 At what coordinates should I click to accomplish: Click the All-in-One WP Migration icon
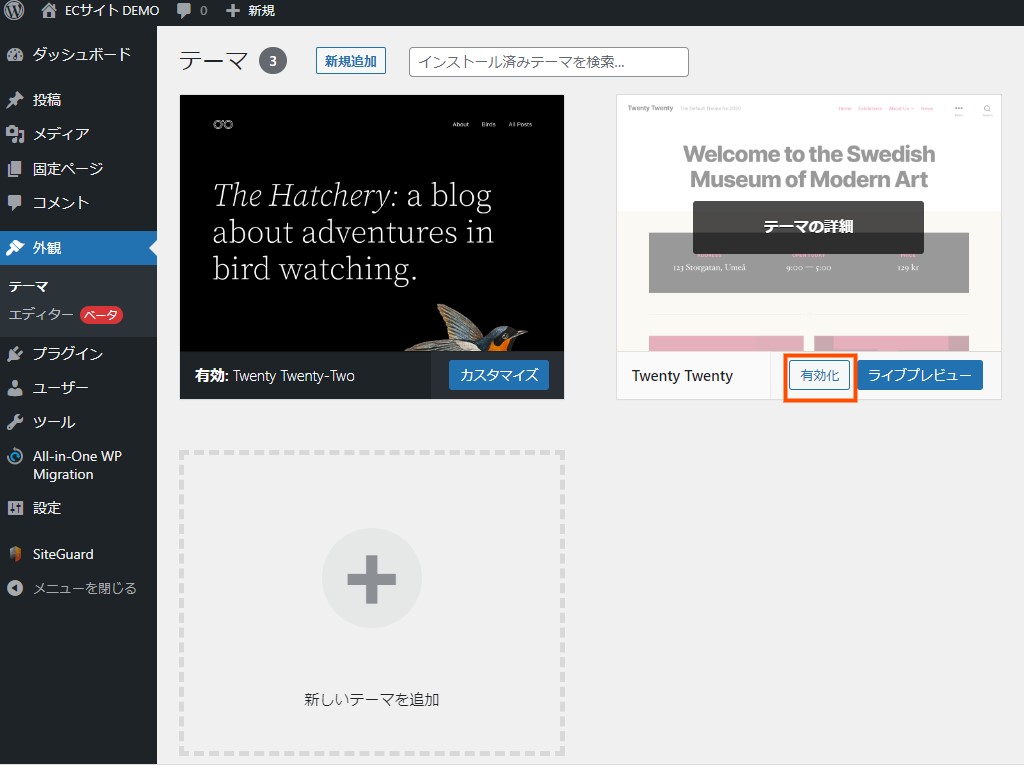point(15,457)
